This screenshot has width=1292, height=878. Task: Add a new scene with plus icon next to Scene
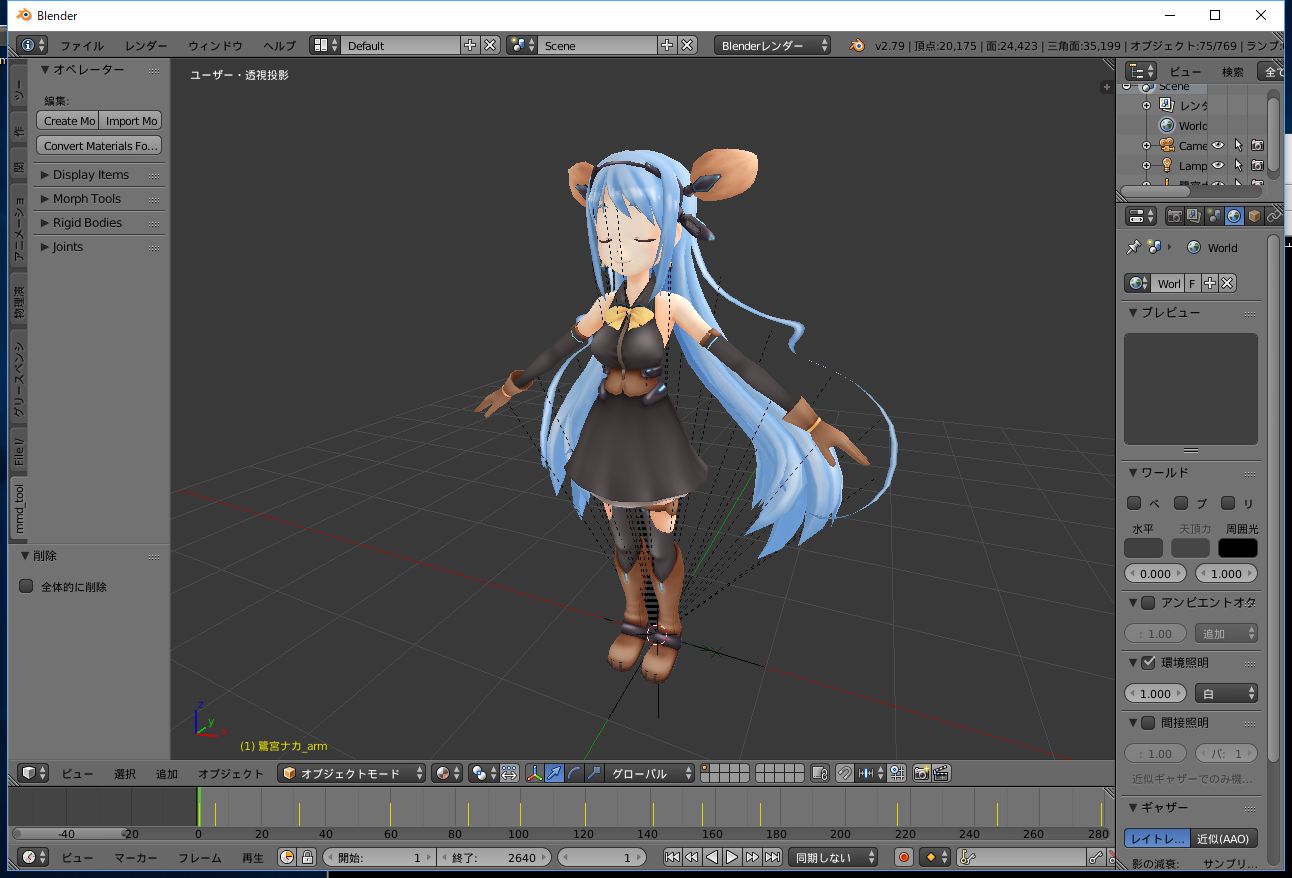[x=667, y=45]
